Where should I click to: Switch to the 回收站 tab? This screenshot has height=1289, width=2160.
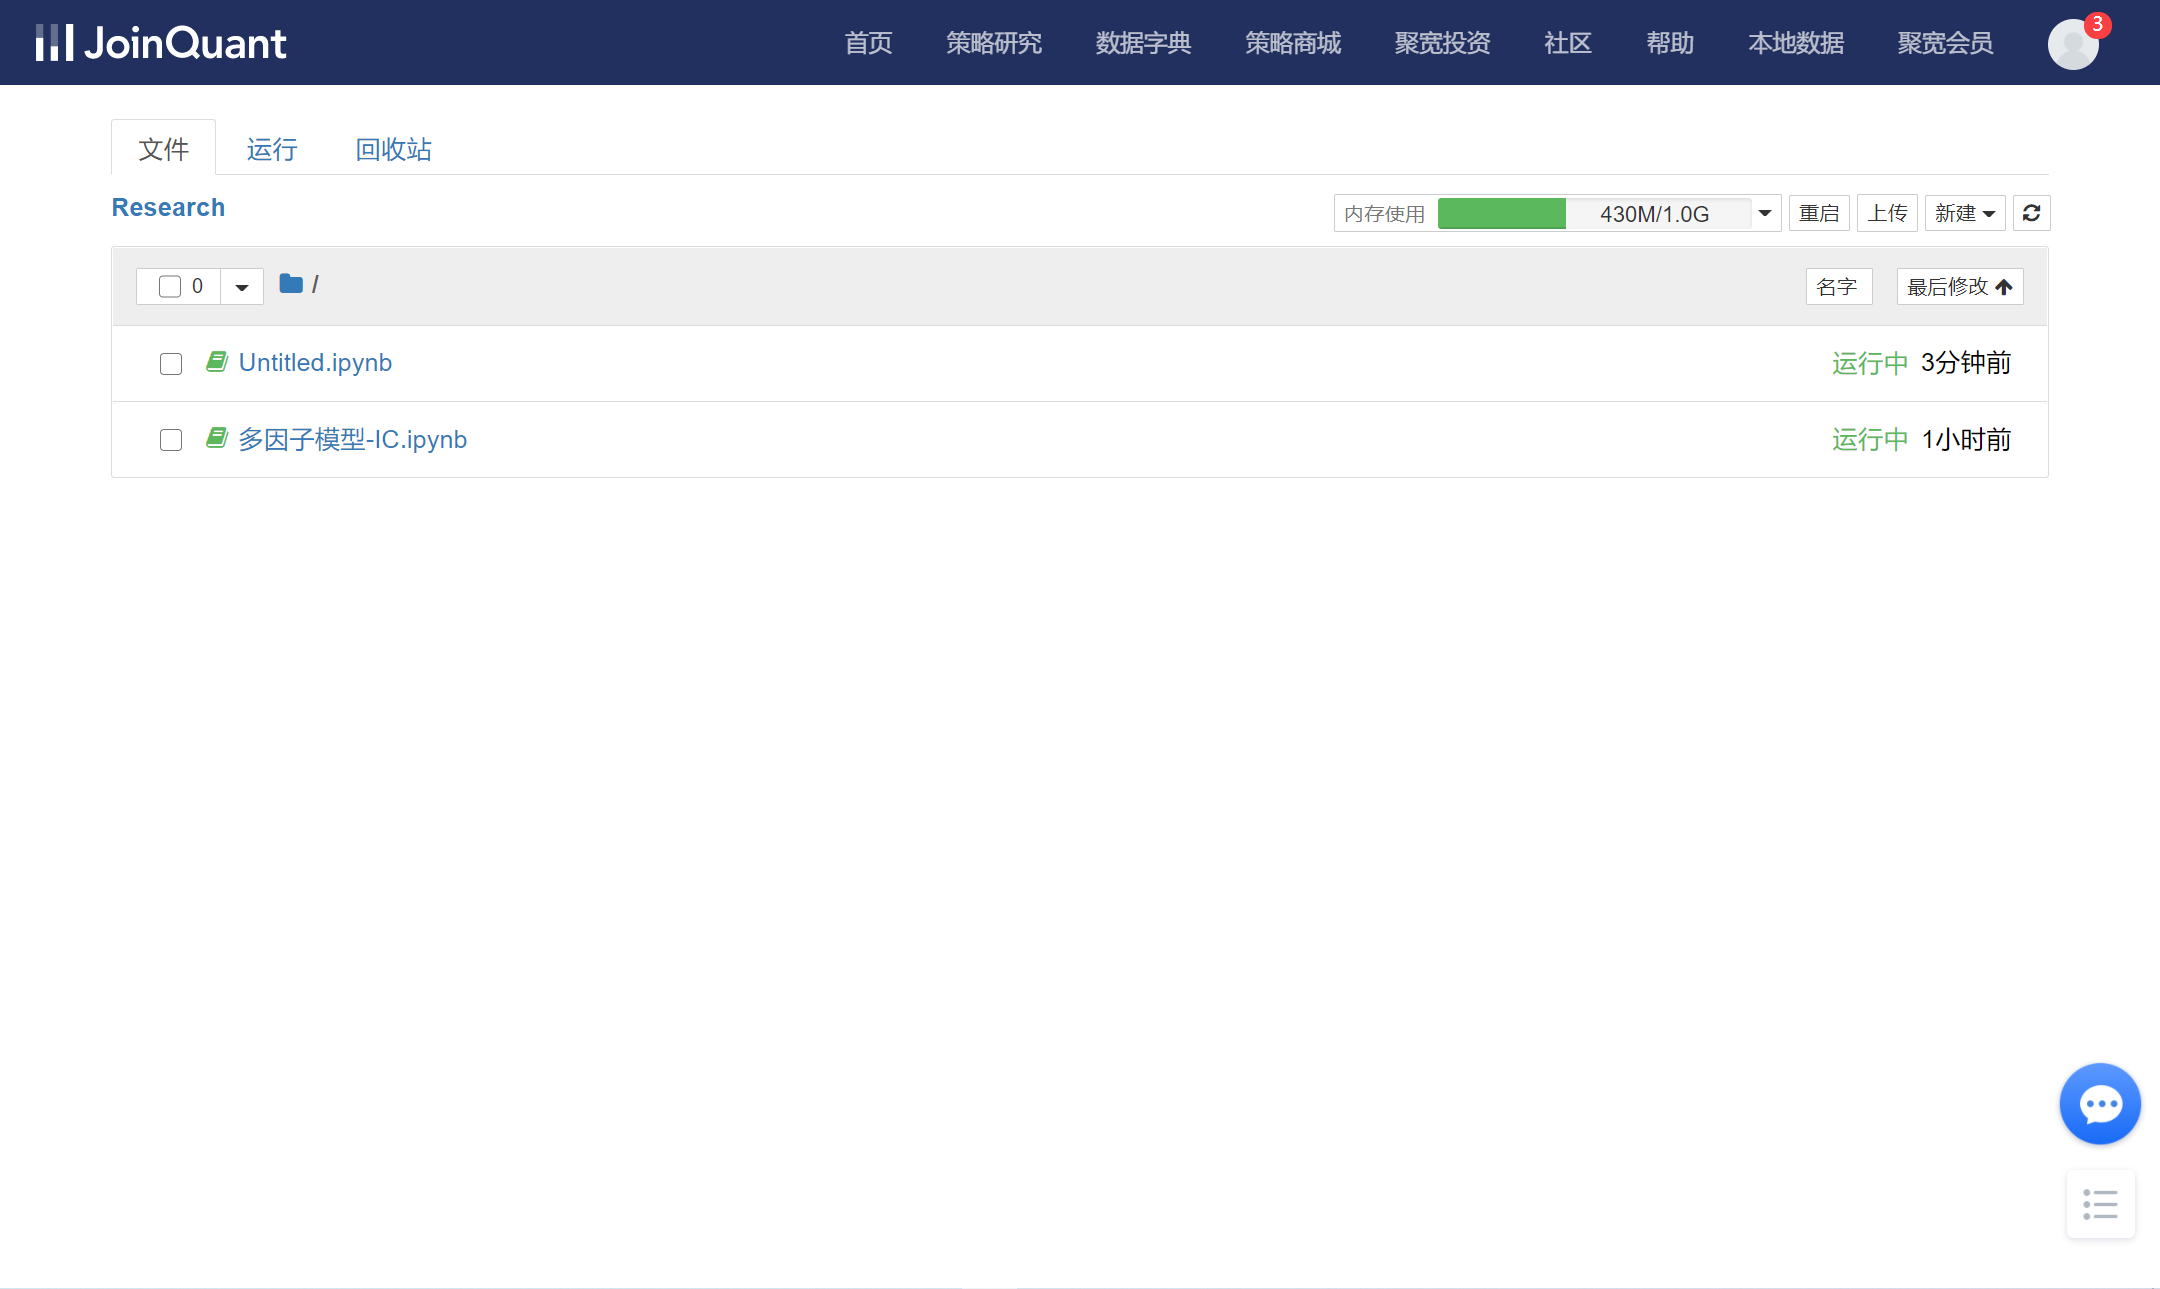click(x=392, y=148)
